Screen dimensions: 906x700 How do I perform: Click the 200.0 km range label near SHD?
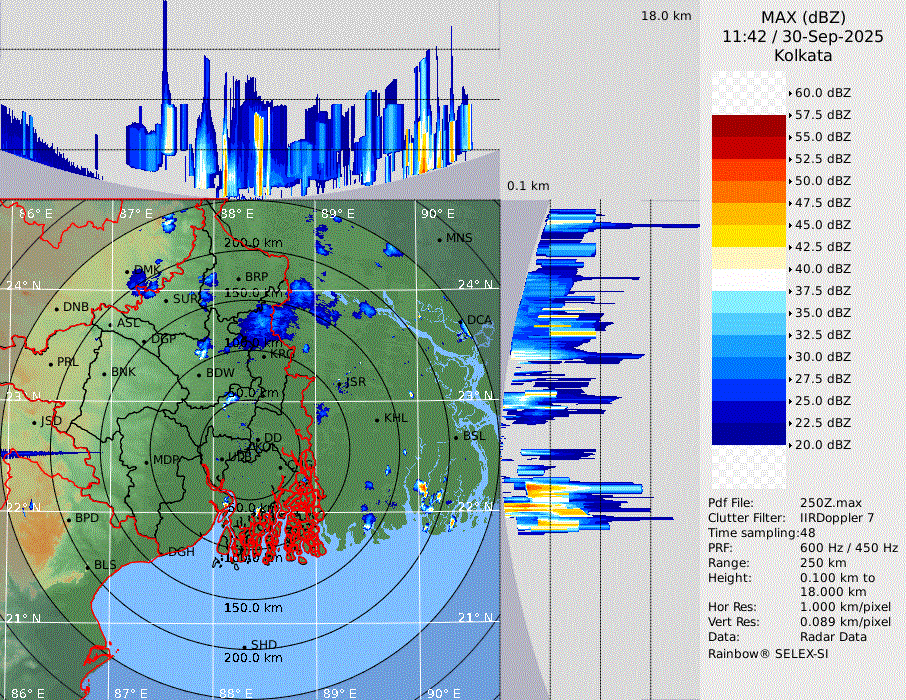[252, 658]
